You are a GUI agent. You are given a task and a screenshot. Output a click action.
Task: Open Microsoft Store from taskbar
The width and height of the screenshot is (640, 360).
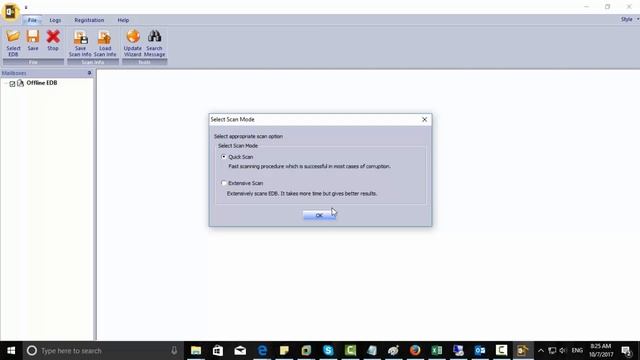tap(218, 350)
